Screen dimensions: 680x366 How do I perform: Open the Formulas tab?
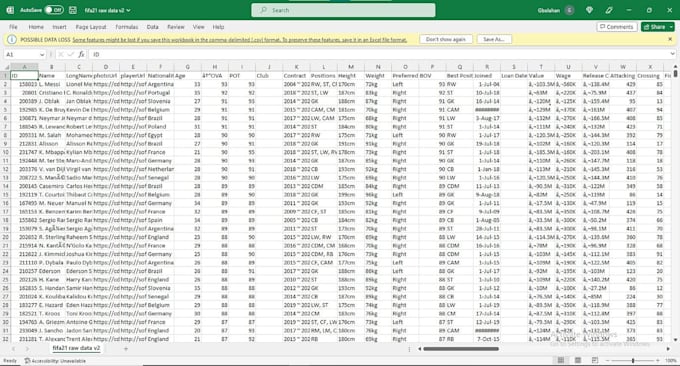[x=127, y=27]
